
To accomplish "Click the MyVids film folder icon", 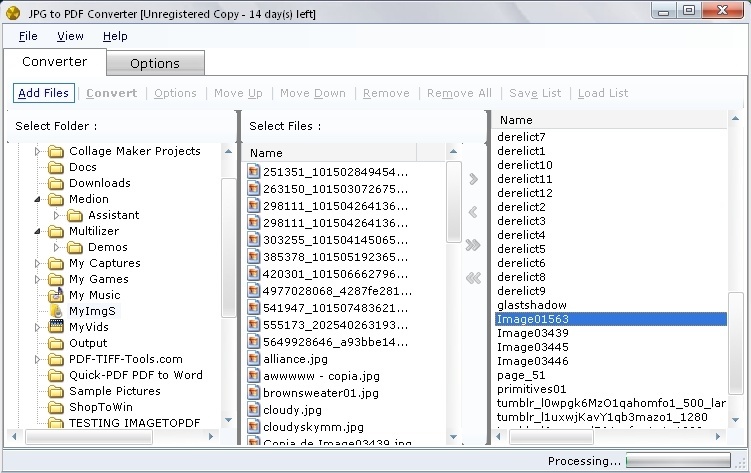I will pos(56,327).
